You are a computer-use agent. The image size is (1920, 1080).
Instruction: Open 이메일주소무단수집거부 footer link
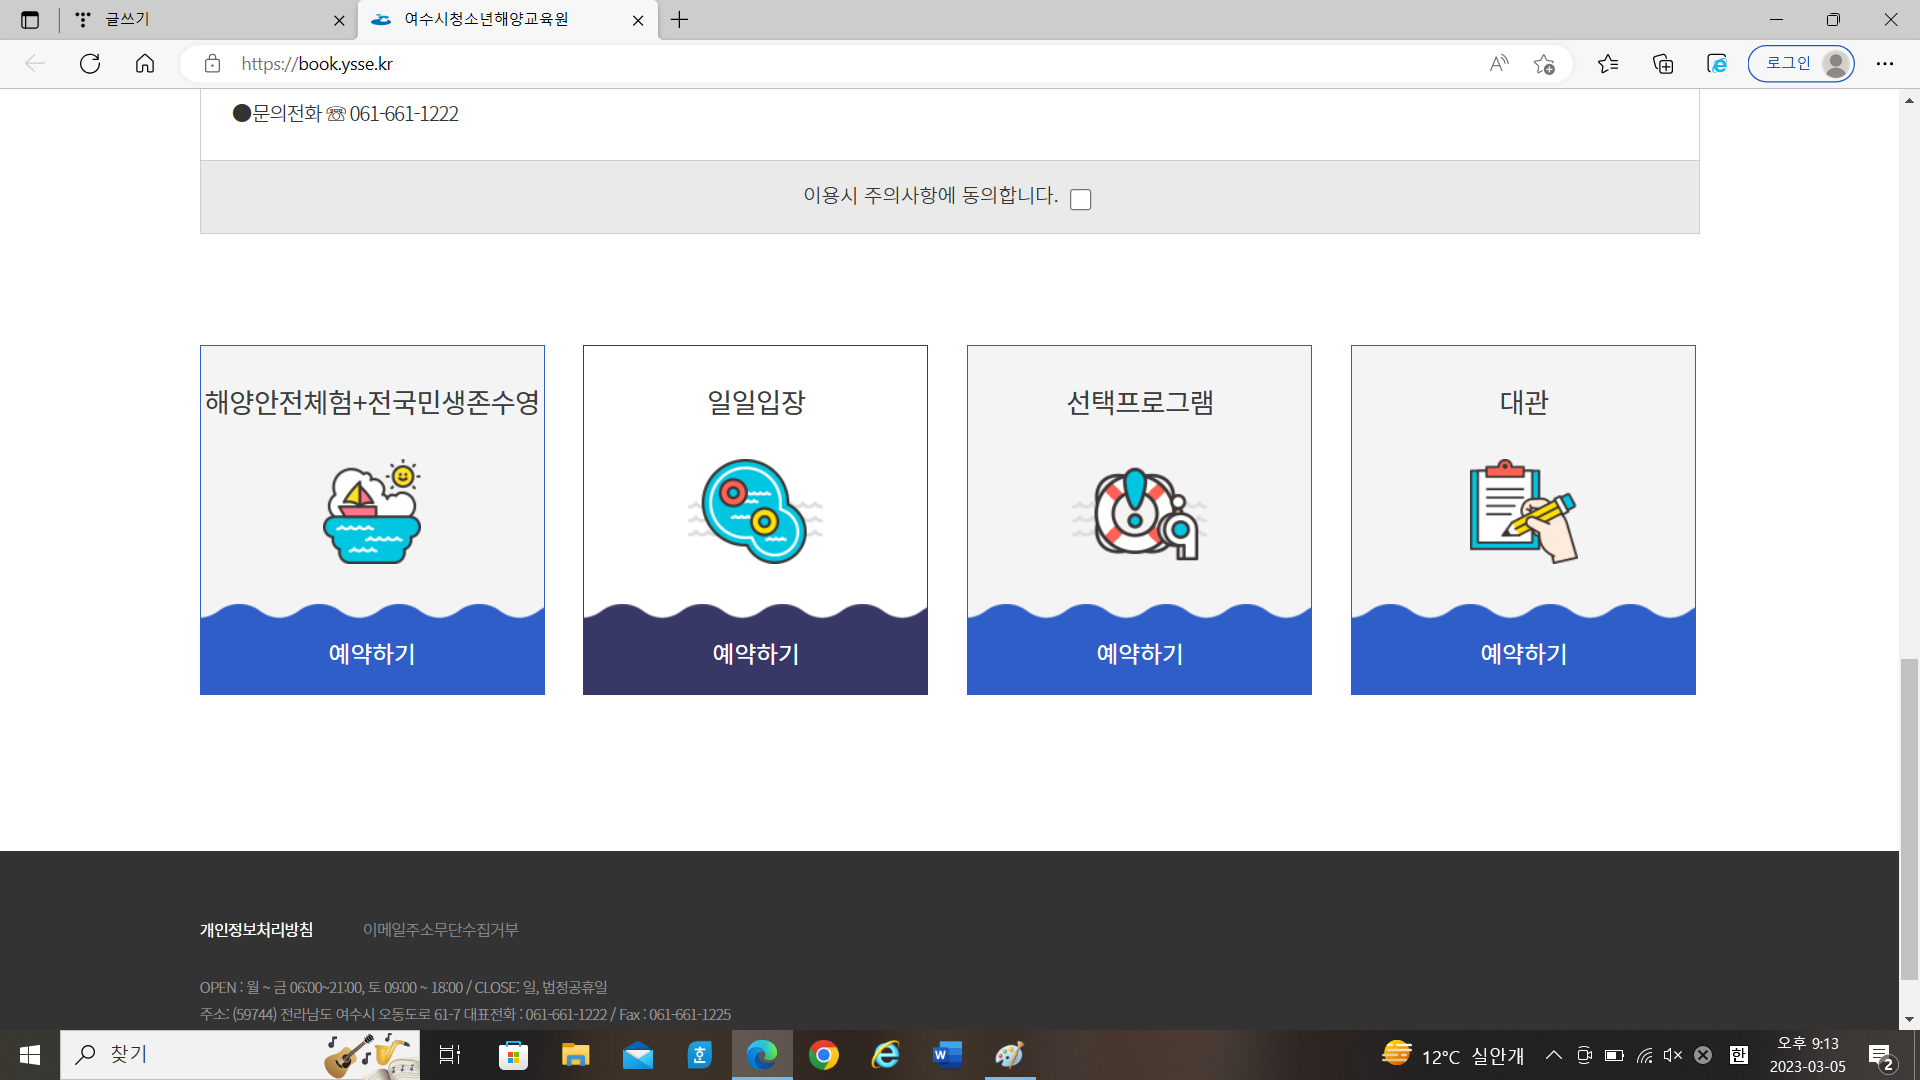point(440,930)
